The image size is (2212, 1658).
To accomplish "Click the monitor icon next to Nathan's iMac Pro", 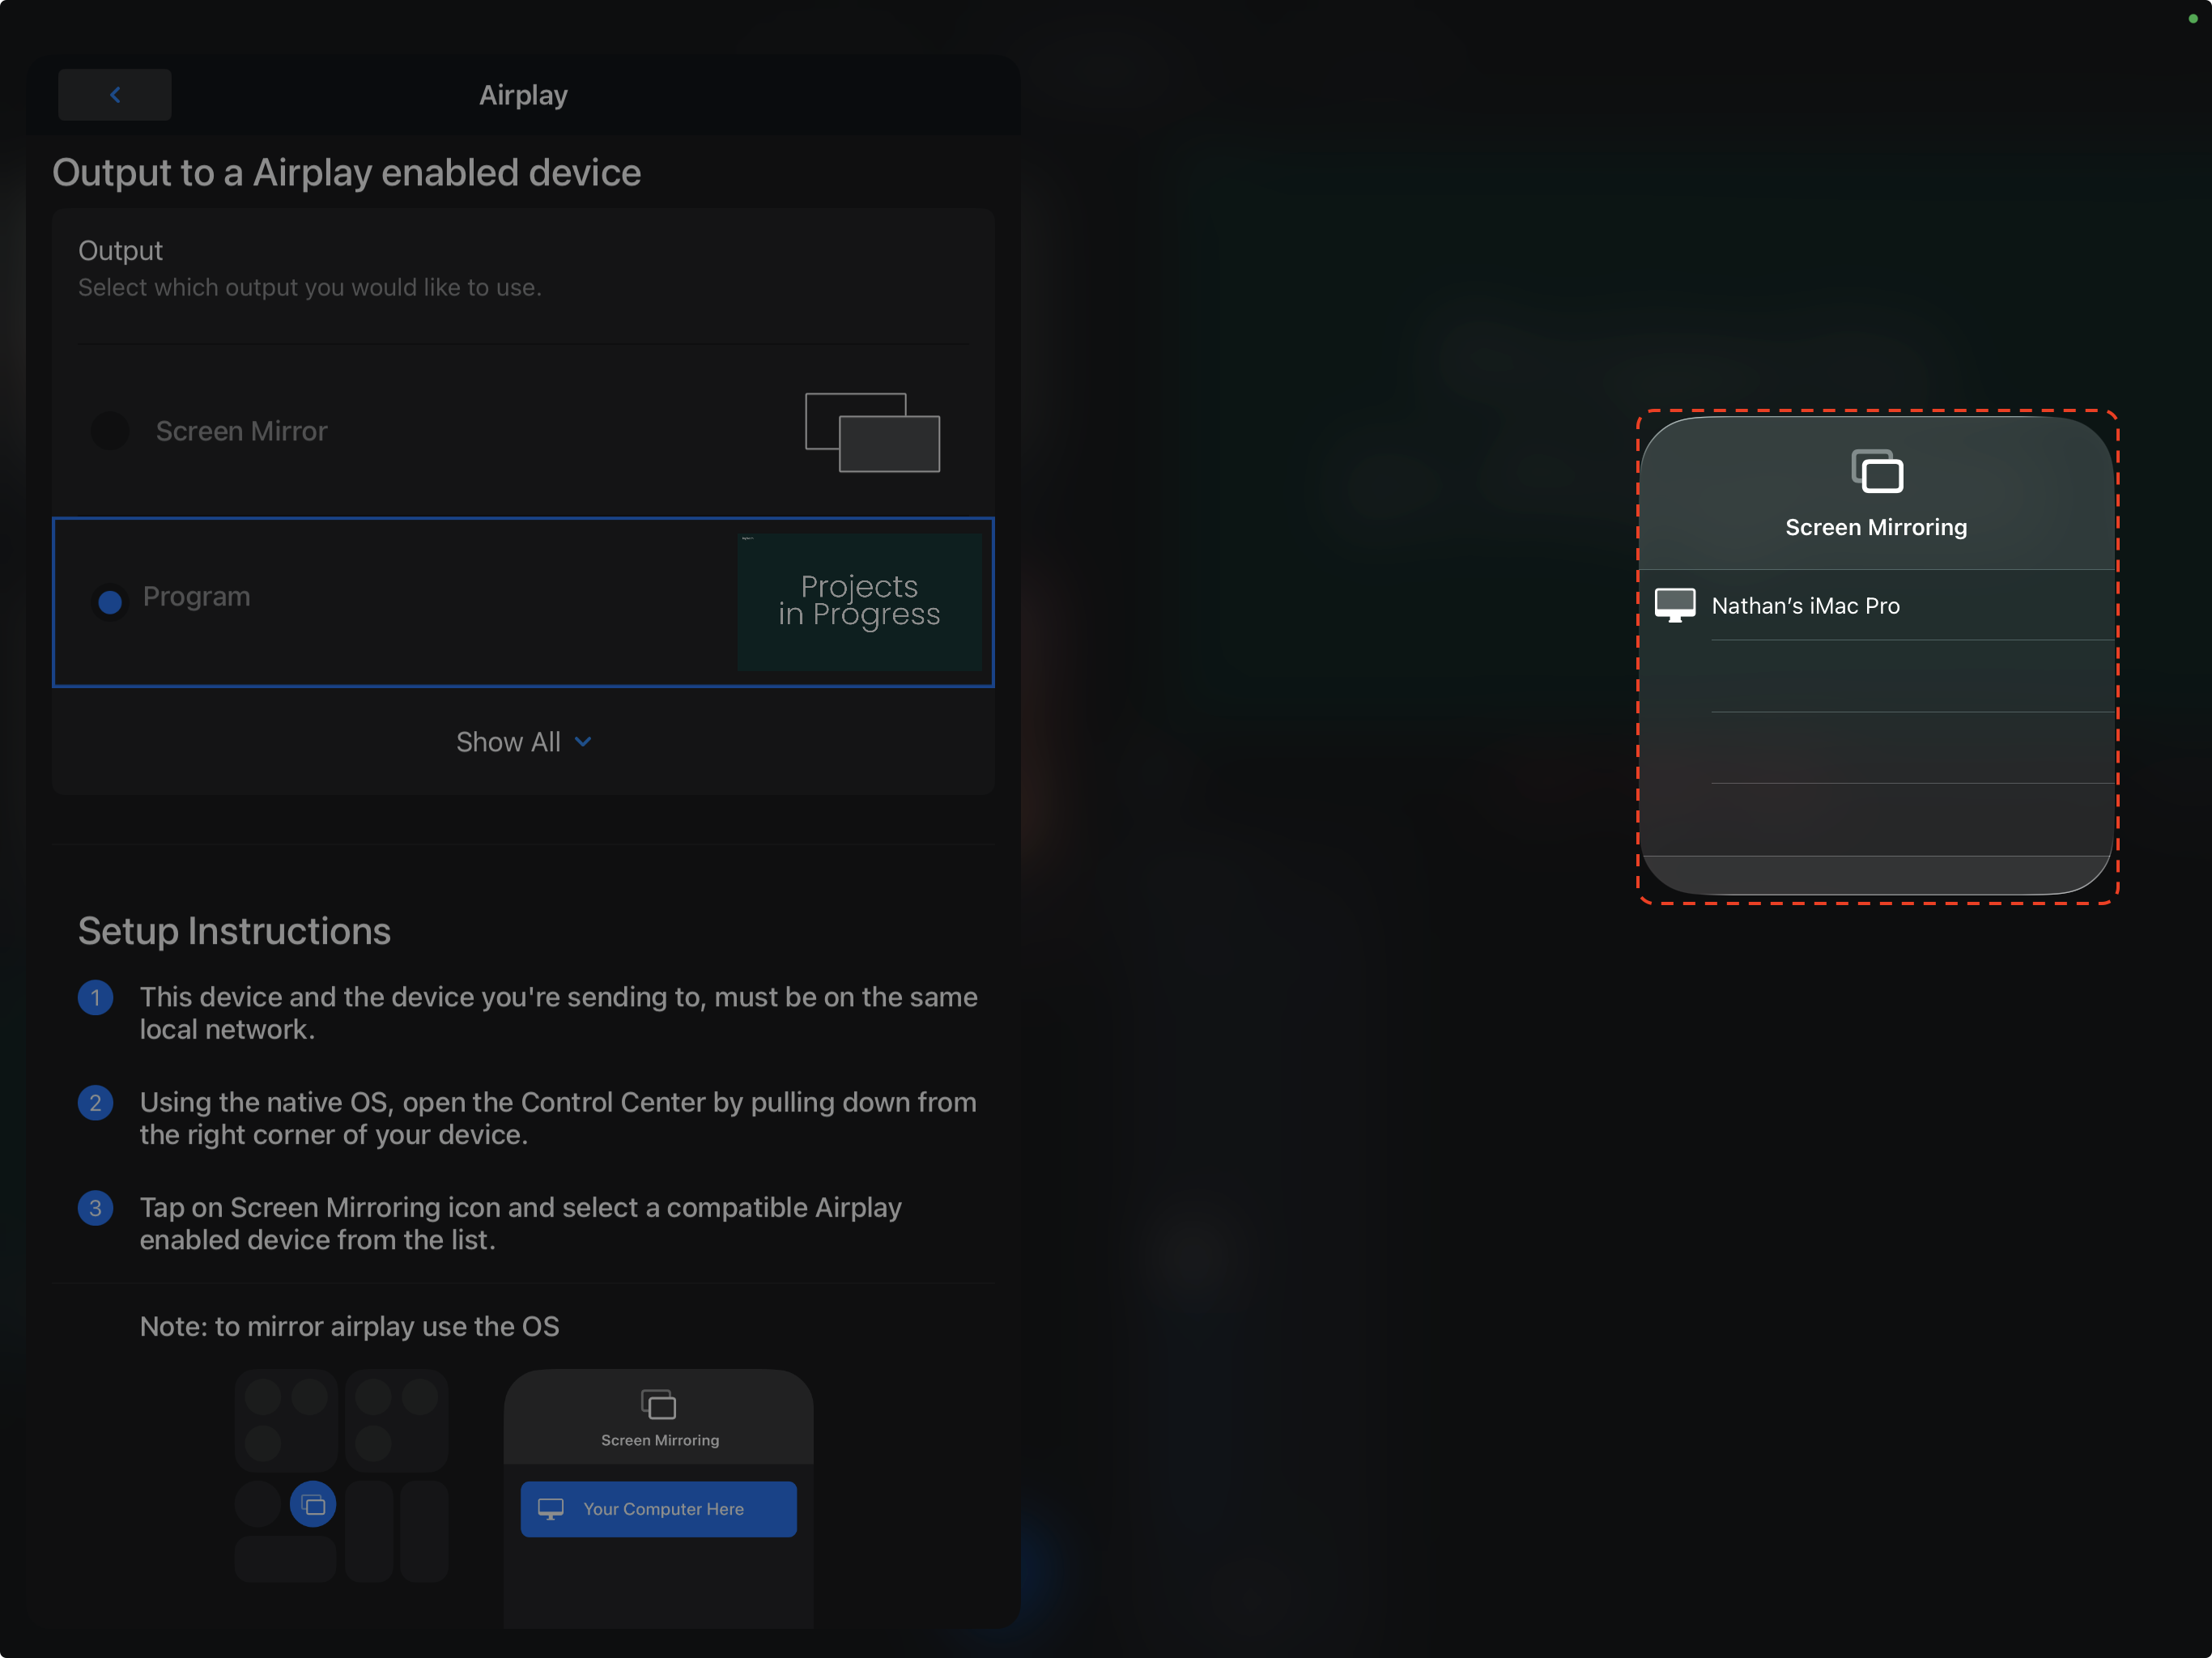I will 1675,604.
